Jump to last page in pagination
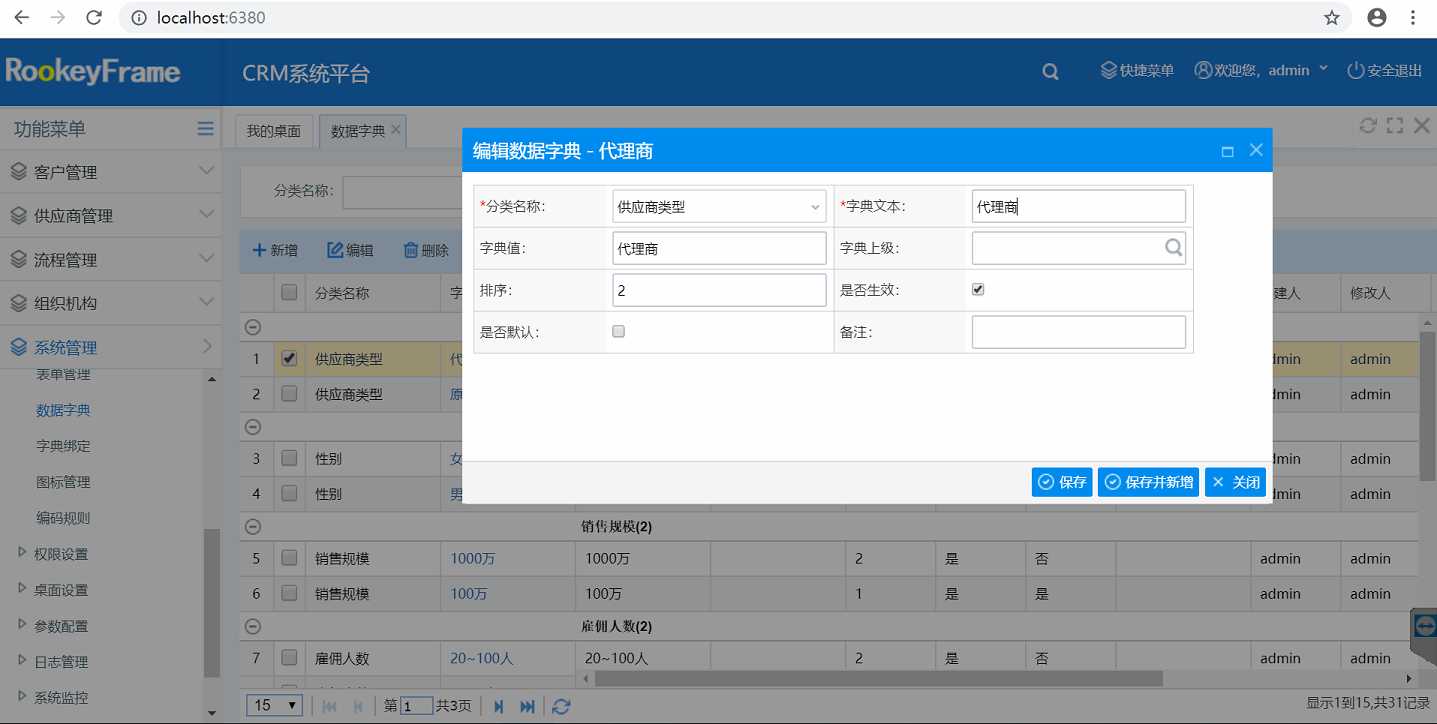 (x=528, y=706)
